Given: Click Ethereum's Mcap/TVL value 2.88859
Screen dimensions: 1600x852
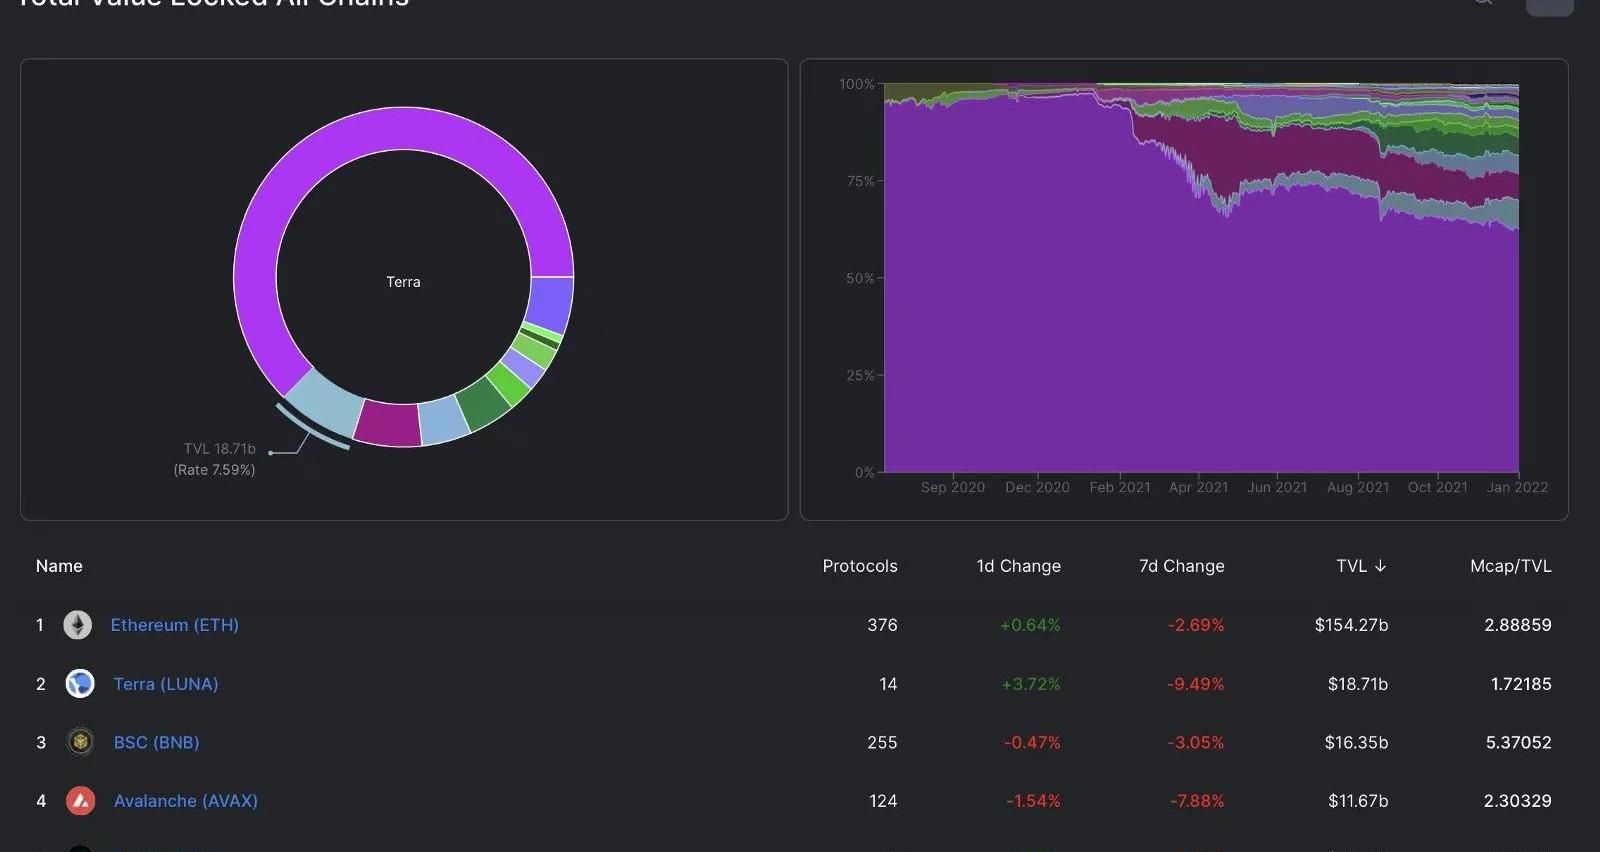Looking at the screenshot, I should (1518, 625).
